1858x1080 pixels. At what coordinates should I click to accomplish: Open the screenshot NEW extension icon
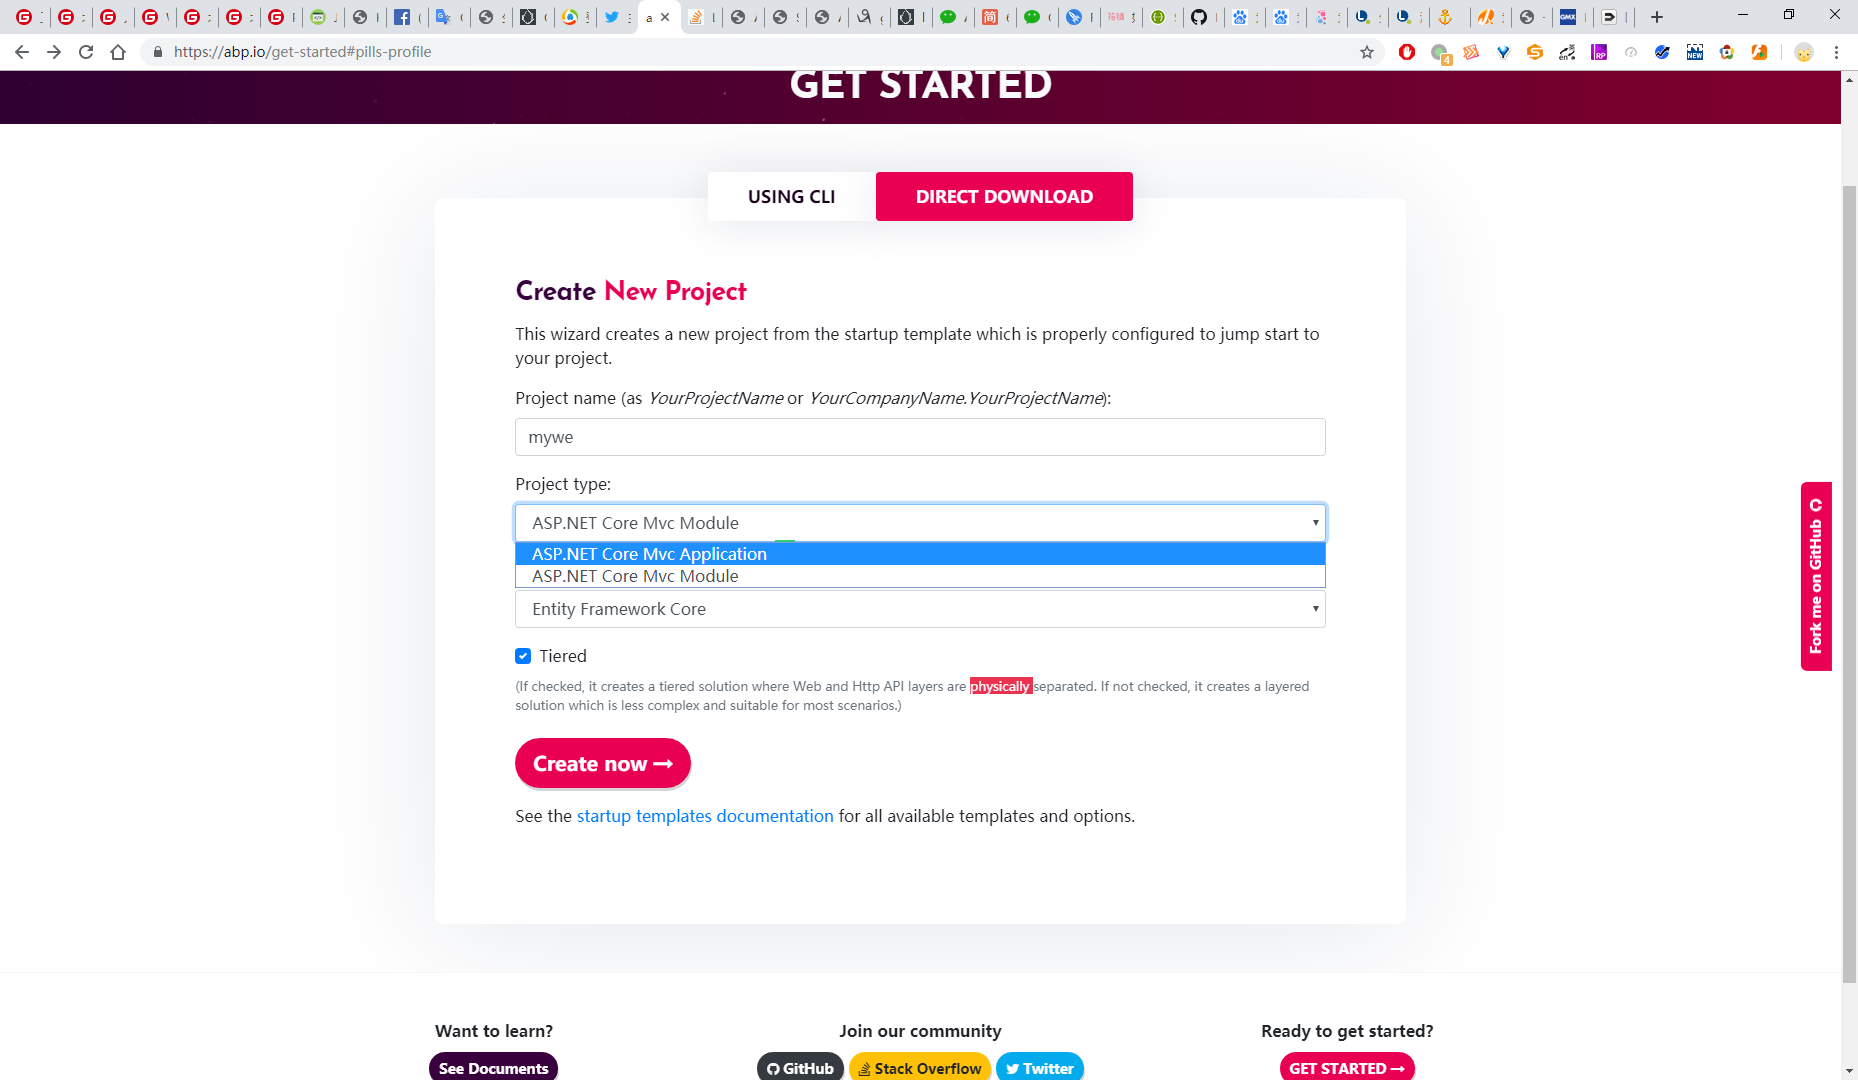click(1695, 51)
